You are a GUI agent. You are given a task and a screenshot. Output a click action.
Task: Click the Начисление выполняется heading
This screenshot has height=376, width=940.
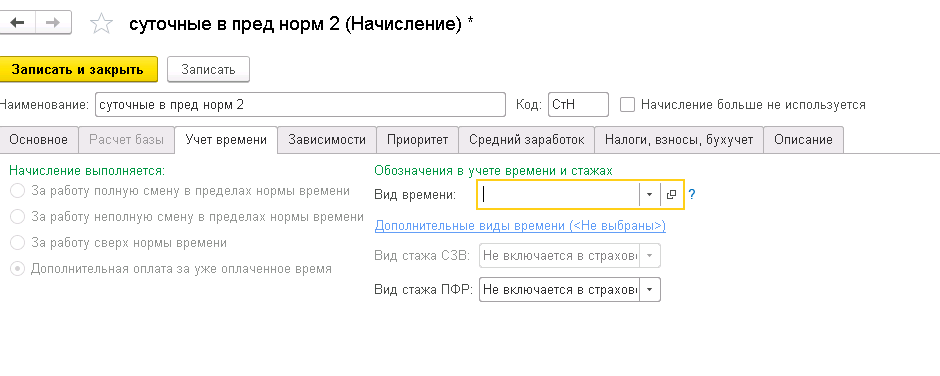87,170
